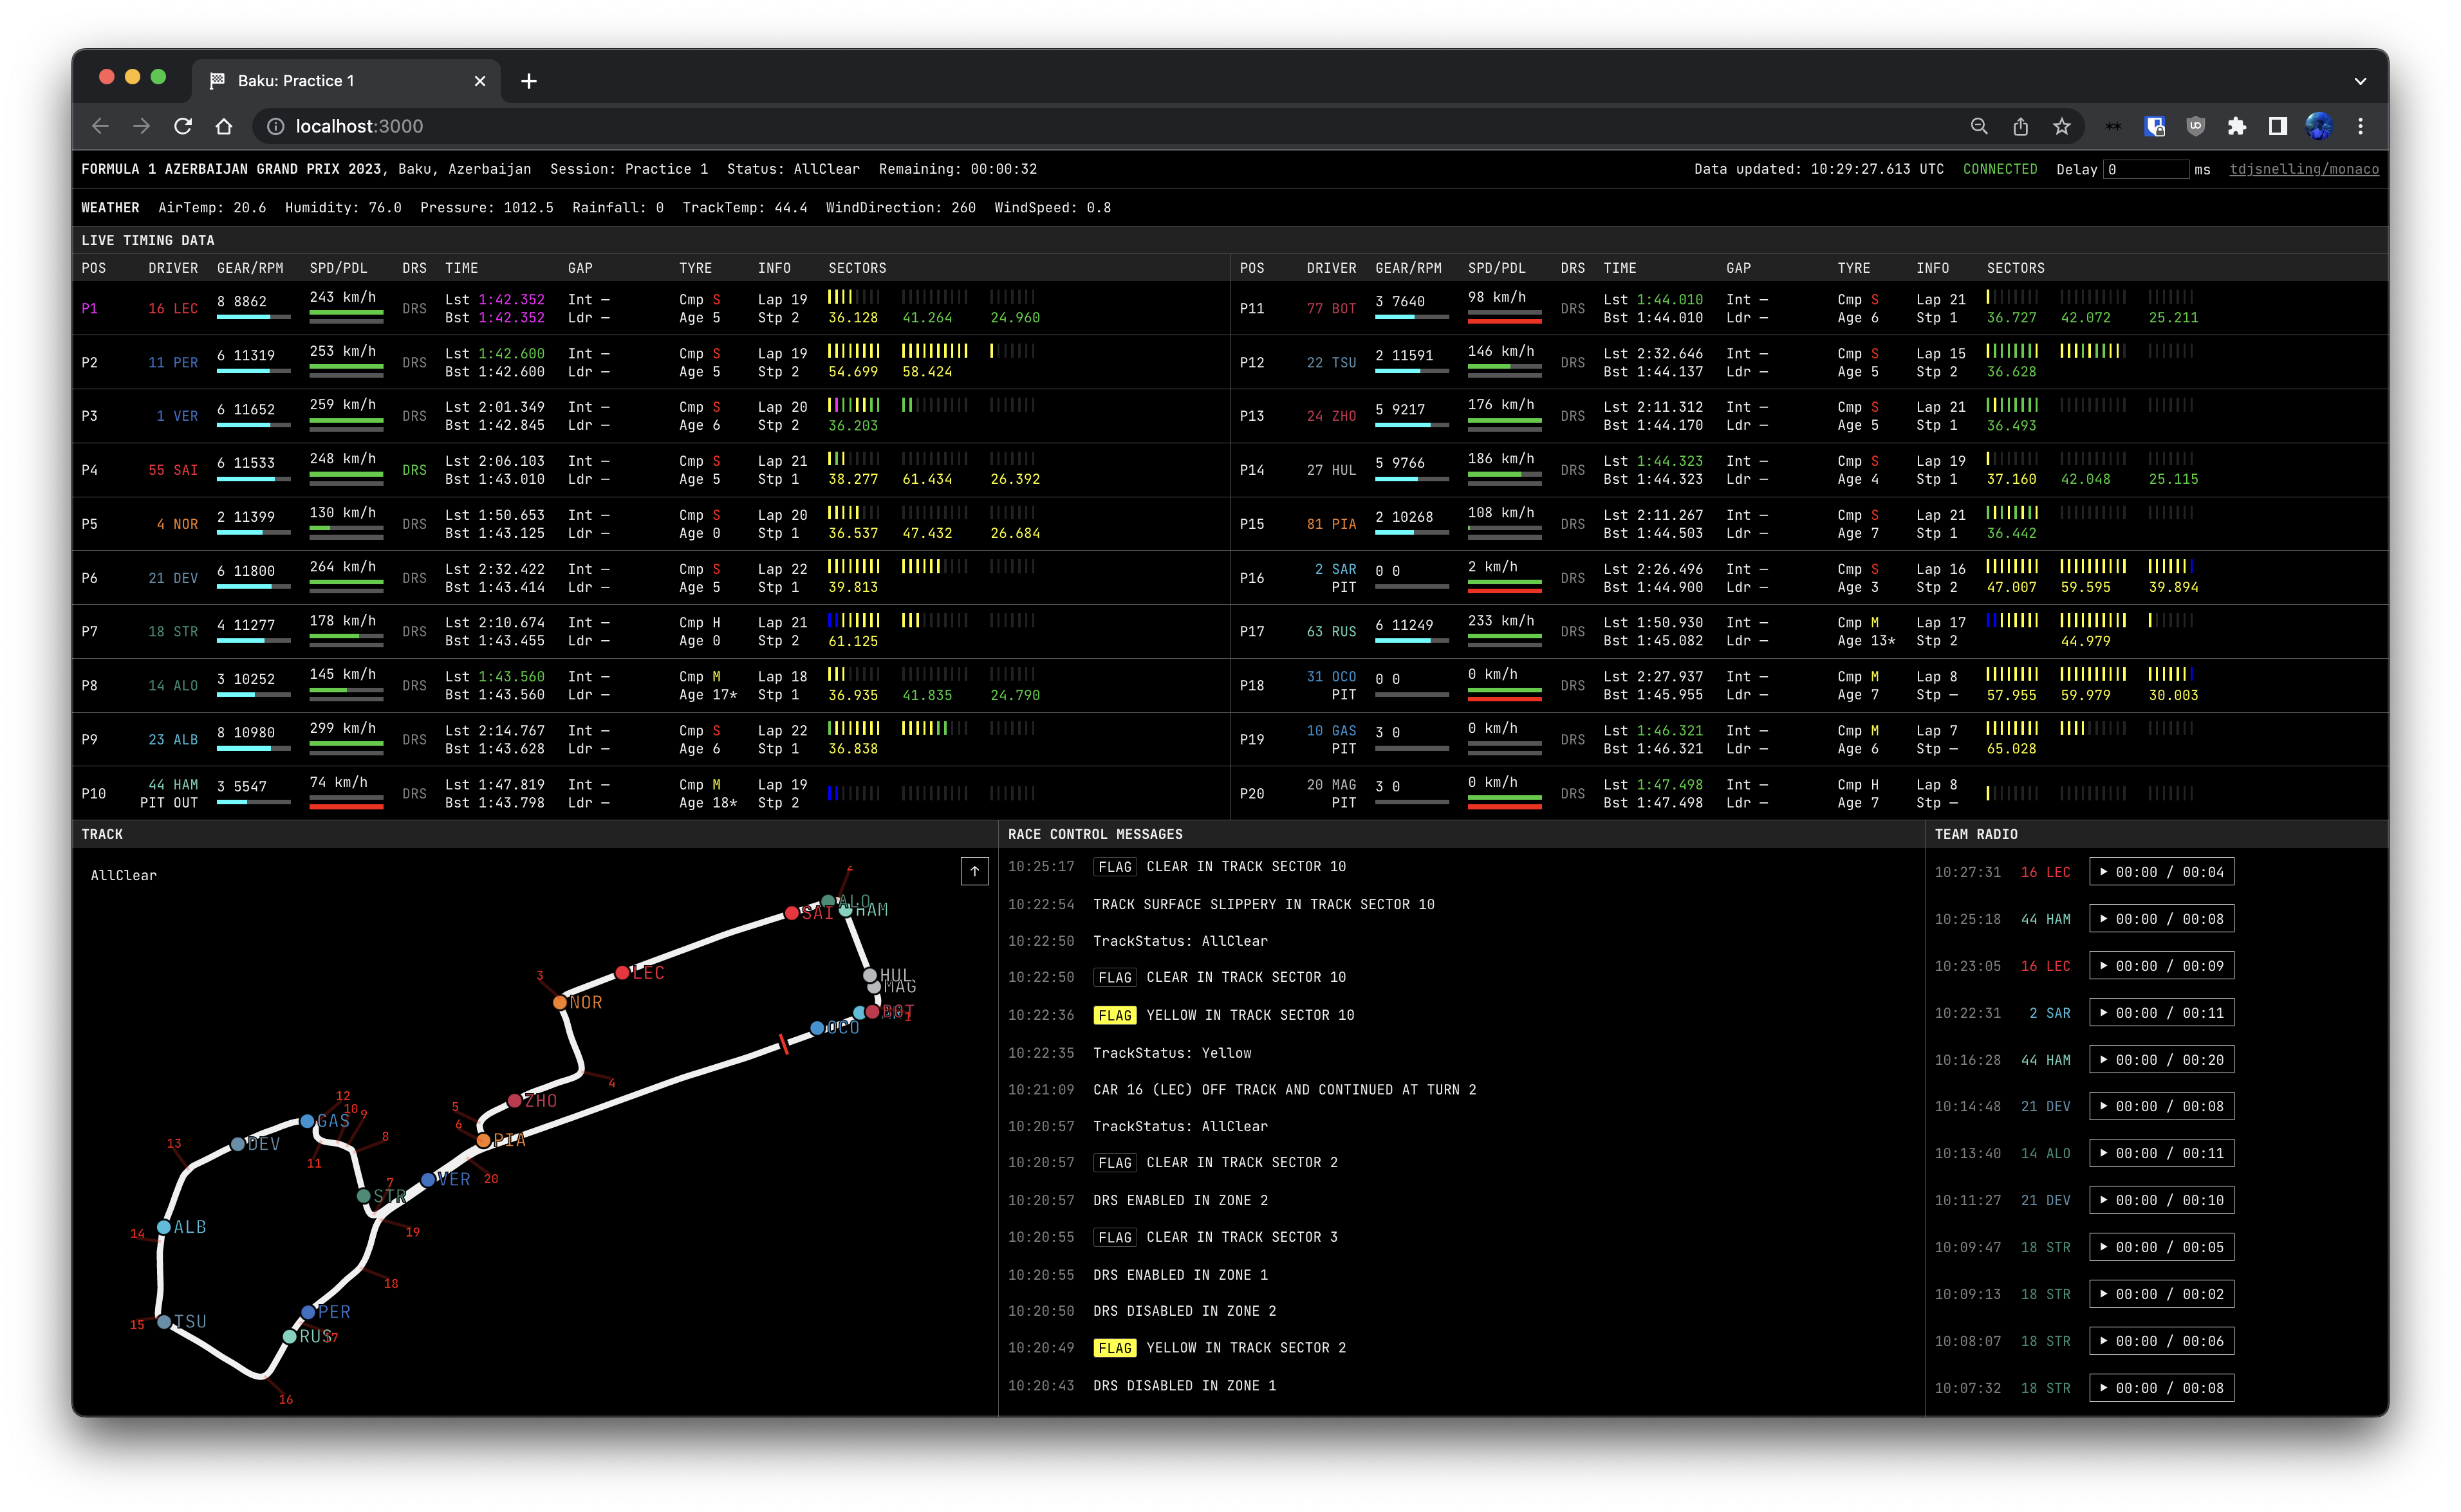
Task: Play the 10:22:31 SAR team radio clip
Action: [x=2104, y=1013]
